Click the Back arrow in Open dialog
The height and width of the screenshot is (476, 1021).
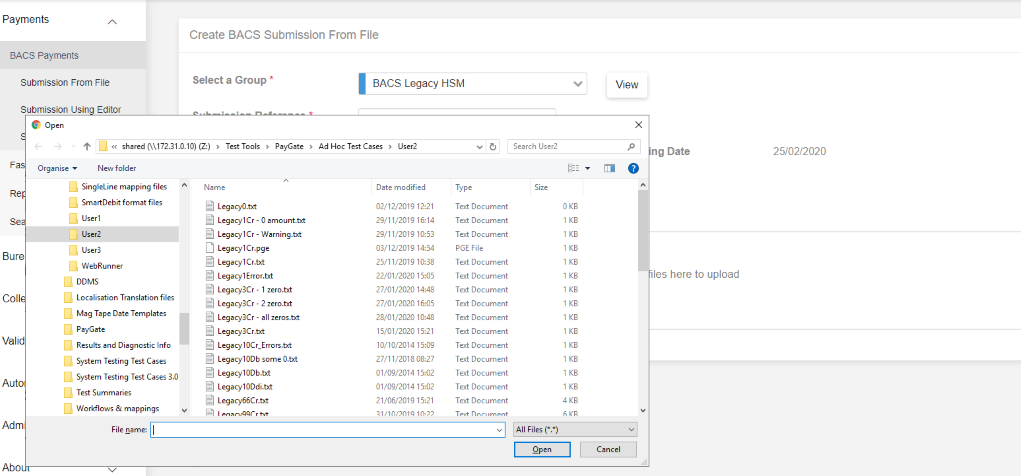click(38, 147)
